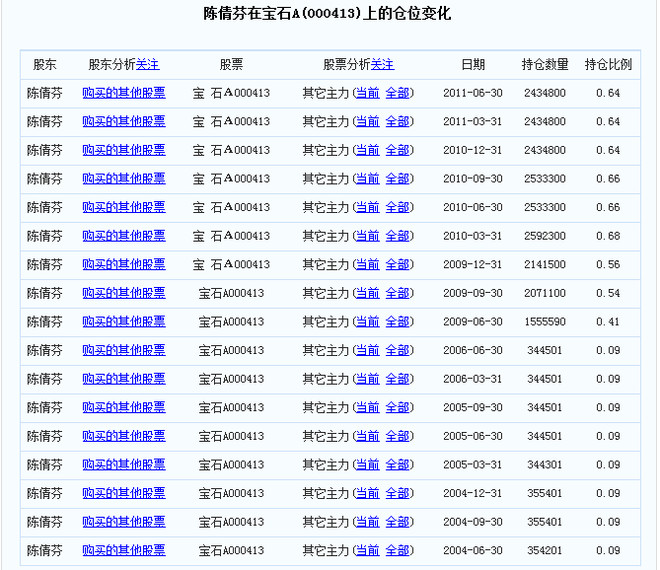The height and width of the screenshot is (570, 660).
Task: Open 购买的其他股票 link in 2011-06-30 row
Action: click(124, 93)
